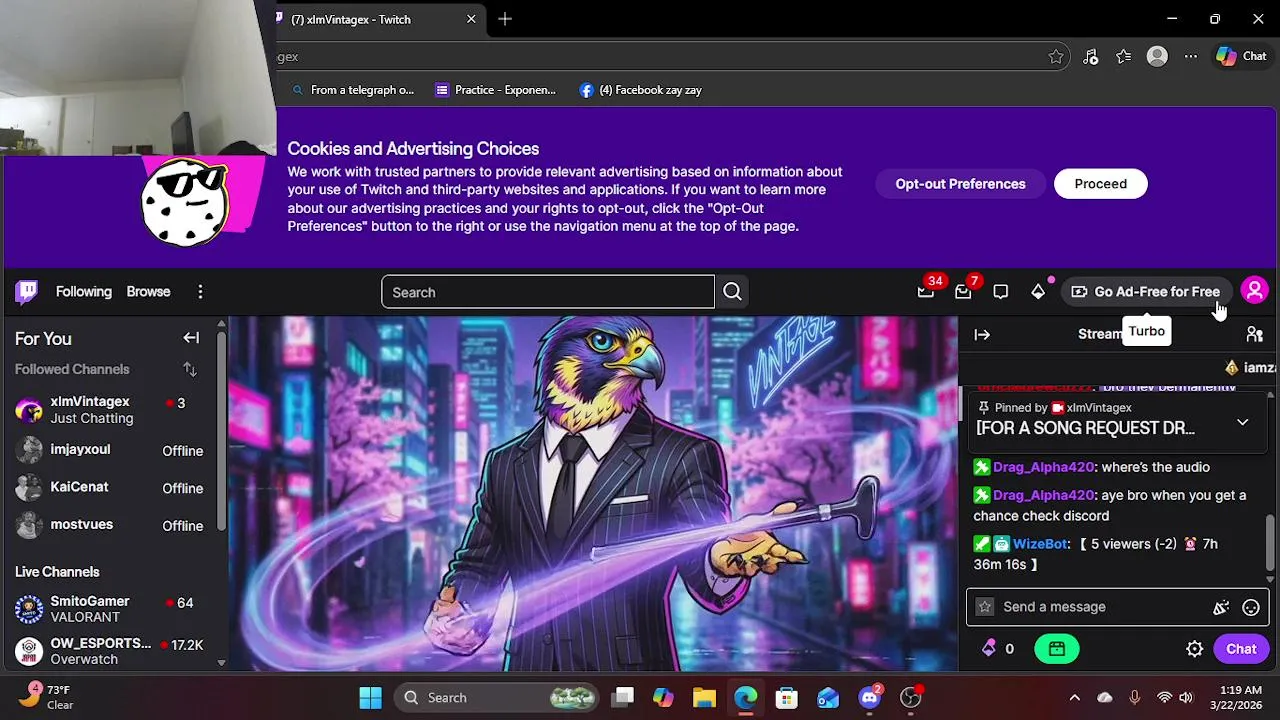This screenshot has width=1280, height=720.
Task: Collapse the stream chat panel arrow
Action: pyautogui.click(x=982, y=335)
